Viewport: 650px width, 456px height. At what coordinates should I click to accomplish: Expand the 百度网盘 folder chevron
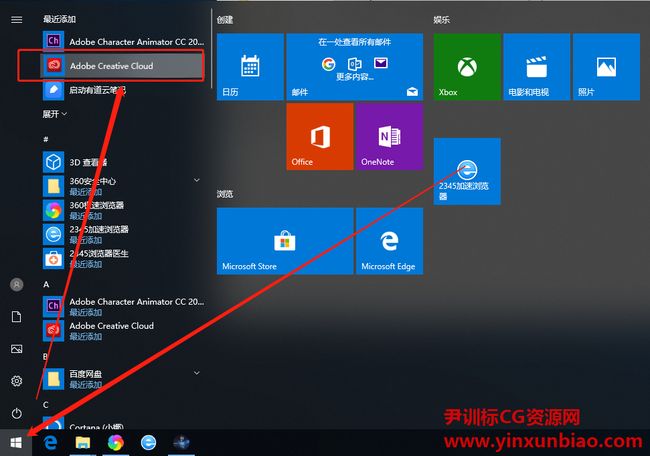tap(196, 373)
